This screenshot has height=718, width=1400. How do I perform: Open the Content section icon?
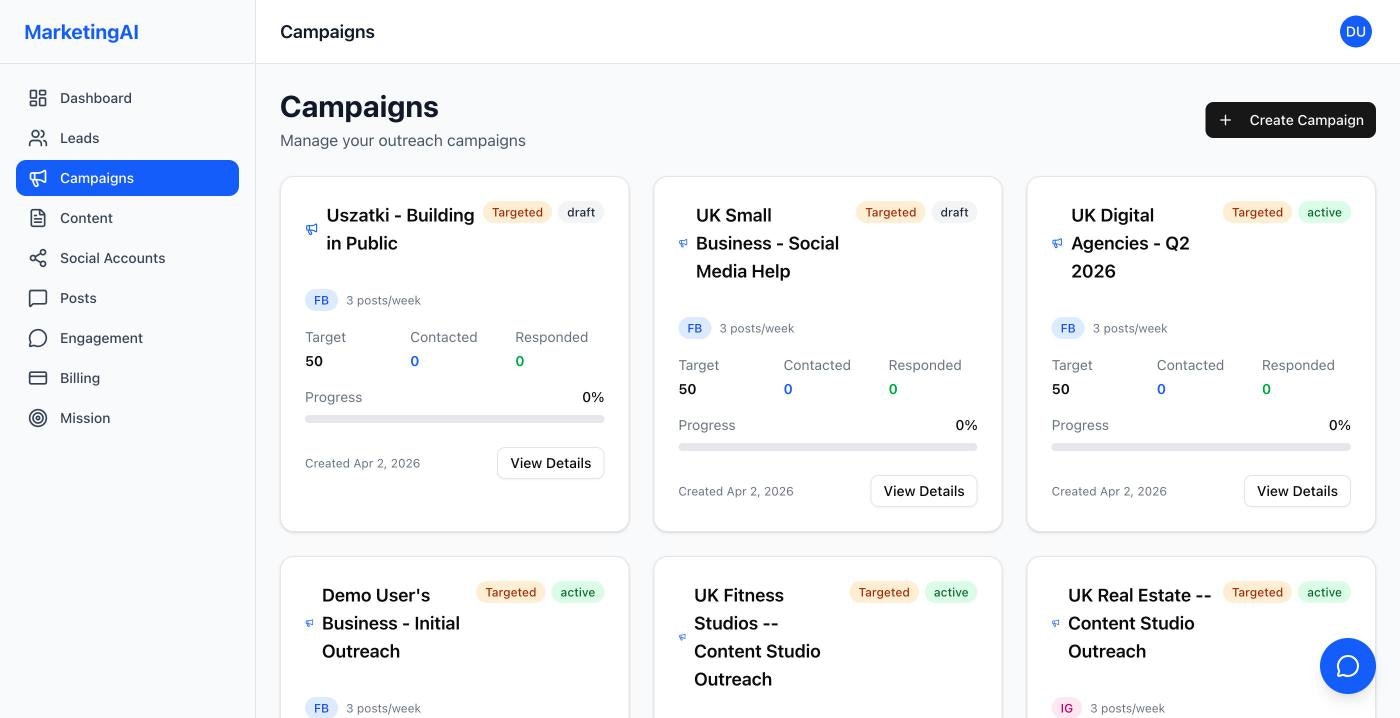[x=38, y=217]
